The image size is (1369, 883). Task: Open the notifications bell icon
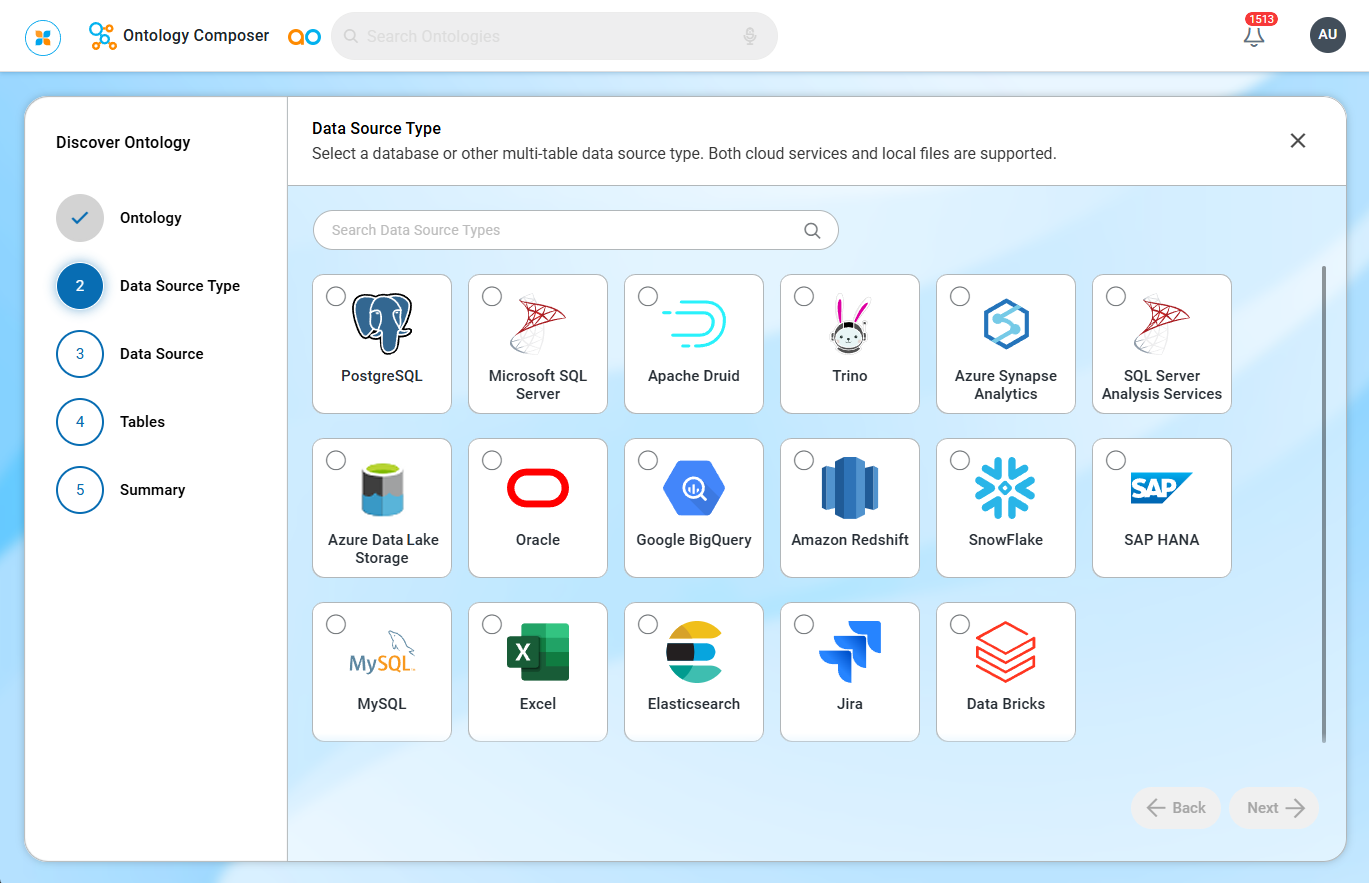[1253, 35]
